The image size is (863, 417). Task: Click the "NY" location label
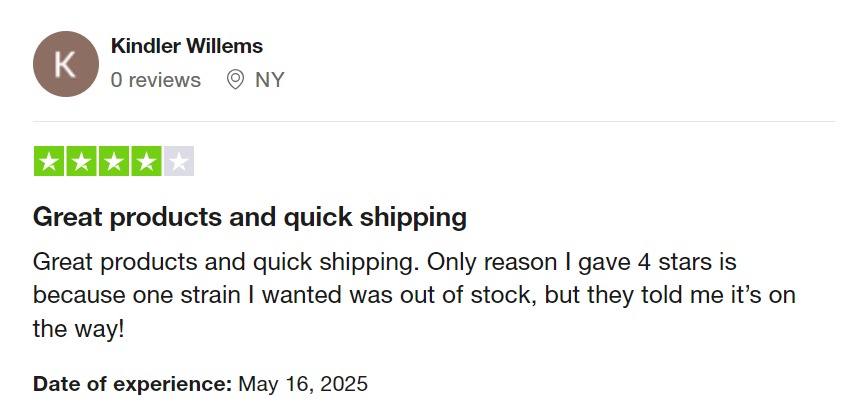pos(270,80)
